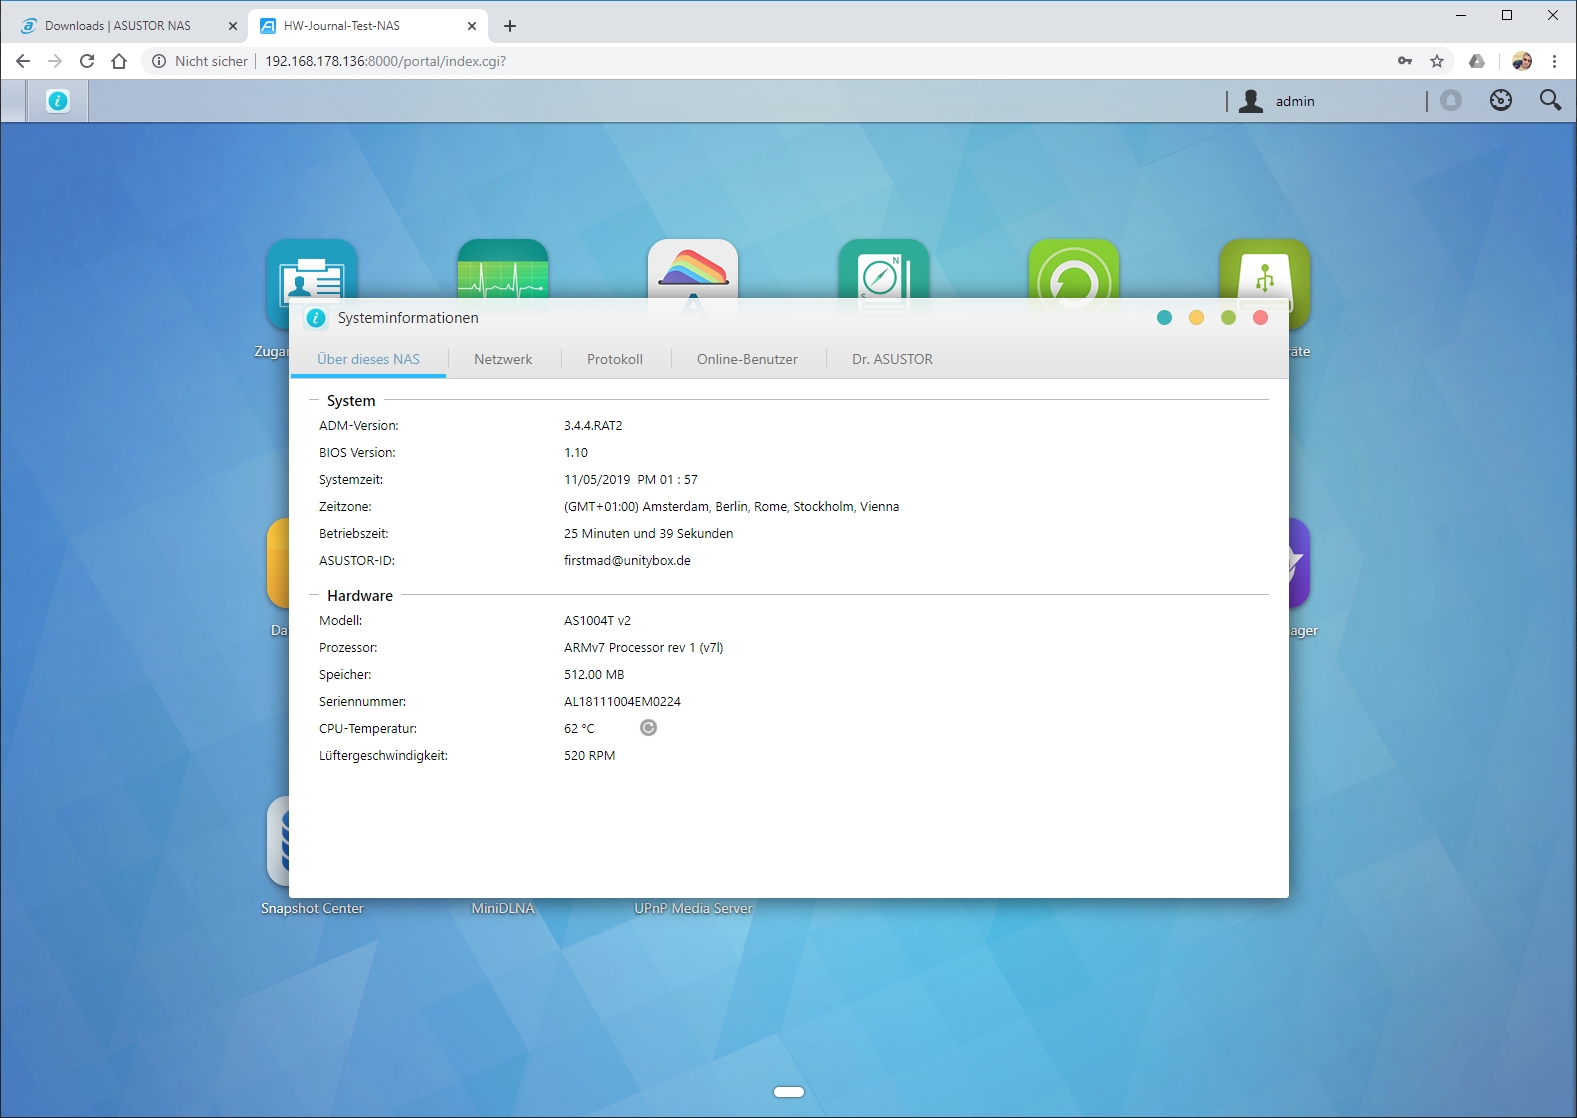Click the ASUSTOR-ID firstmad@unitybox.de
Screen dimensions: 1577x1118
(x=627, y=561)
